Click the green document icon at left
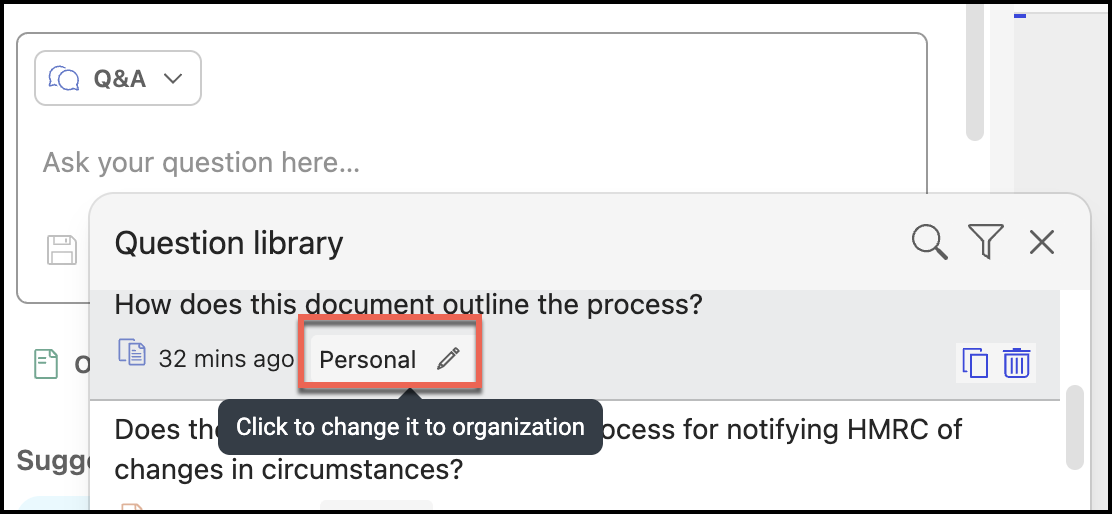This screenshot has width=1112, height=514. click(x=46, y=364)
